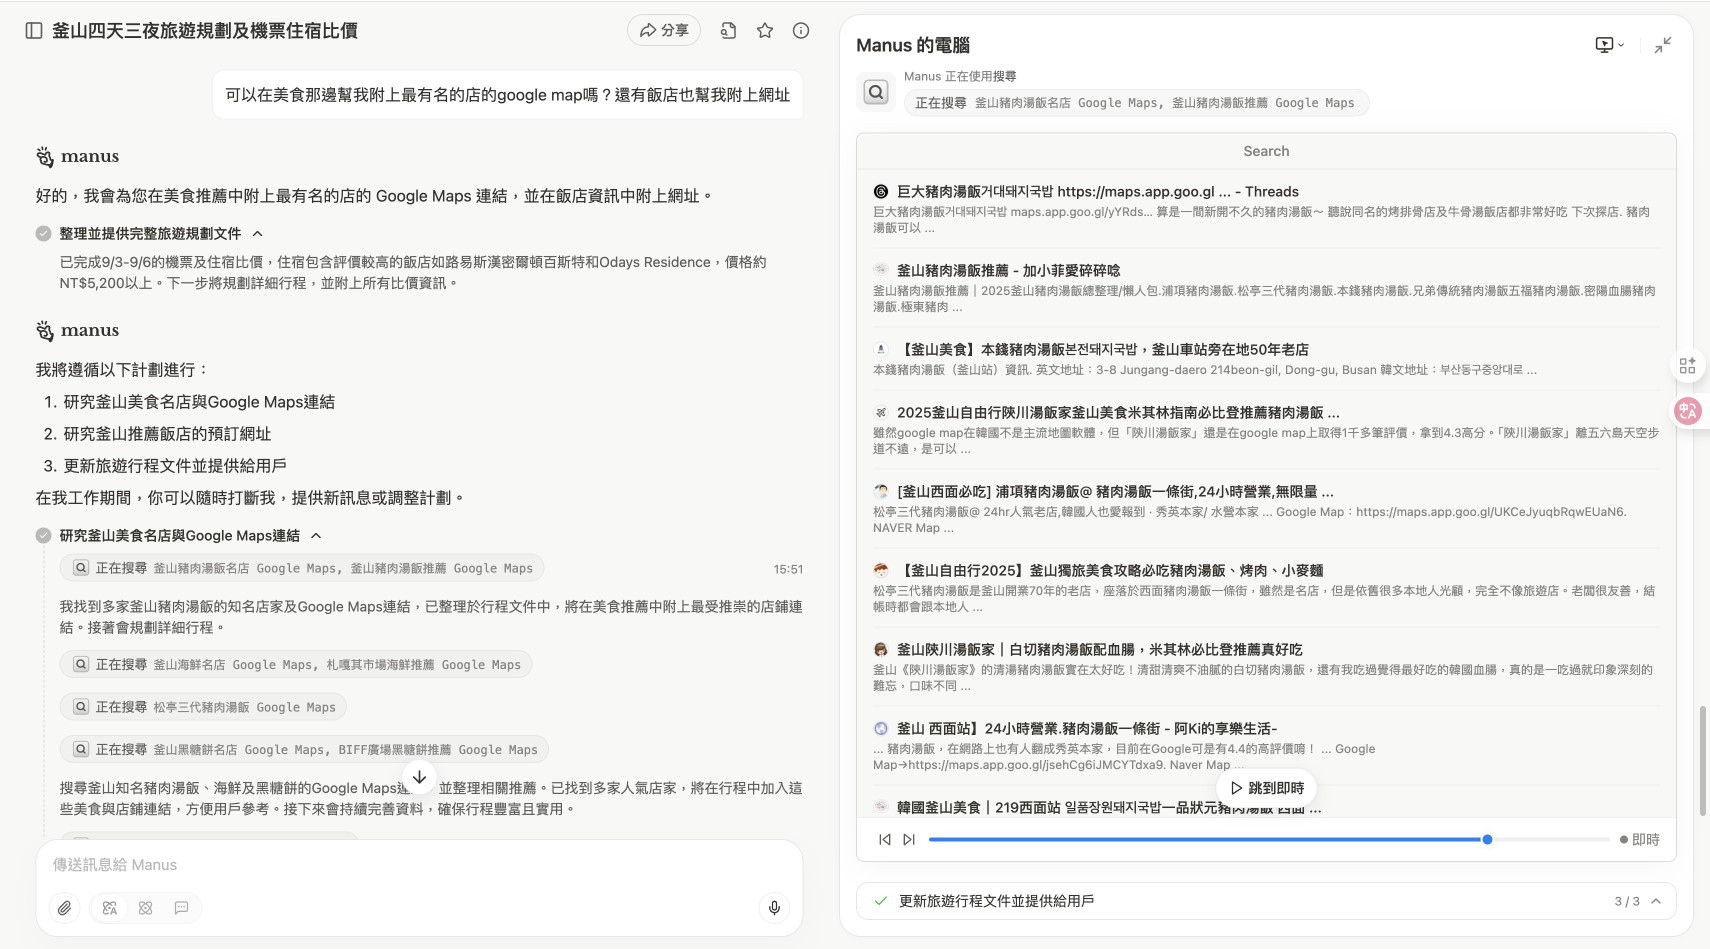Click the pink translate extension icon on right edge
Viewport: 1710px width, 949px height.
pos(1688,411)
